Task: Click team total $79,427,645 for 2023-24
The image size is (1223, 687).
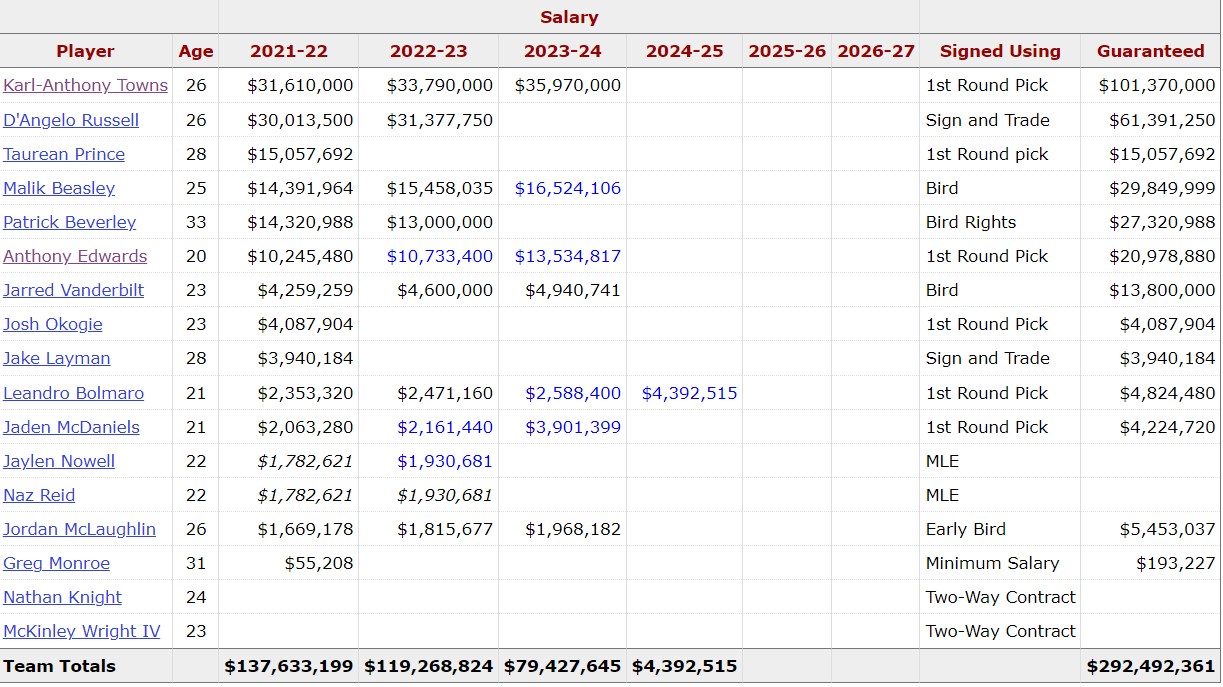Action: tap(563, 666)
